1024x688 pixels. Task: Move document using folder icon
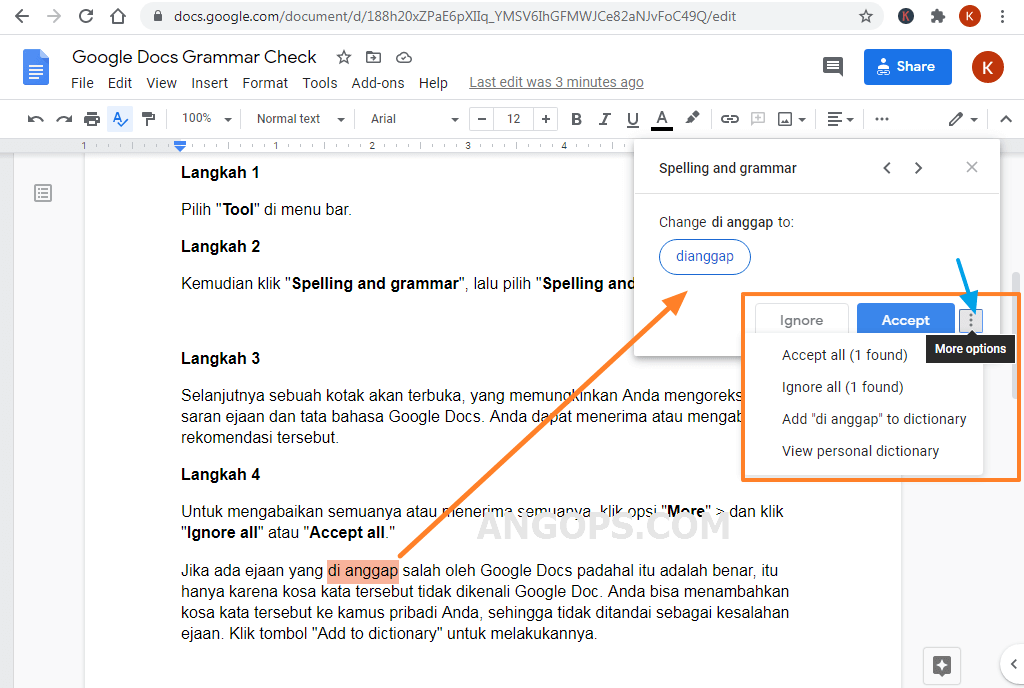[x=374, y=57]
